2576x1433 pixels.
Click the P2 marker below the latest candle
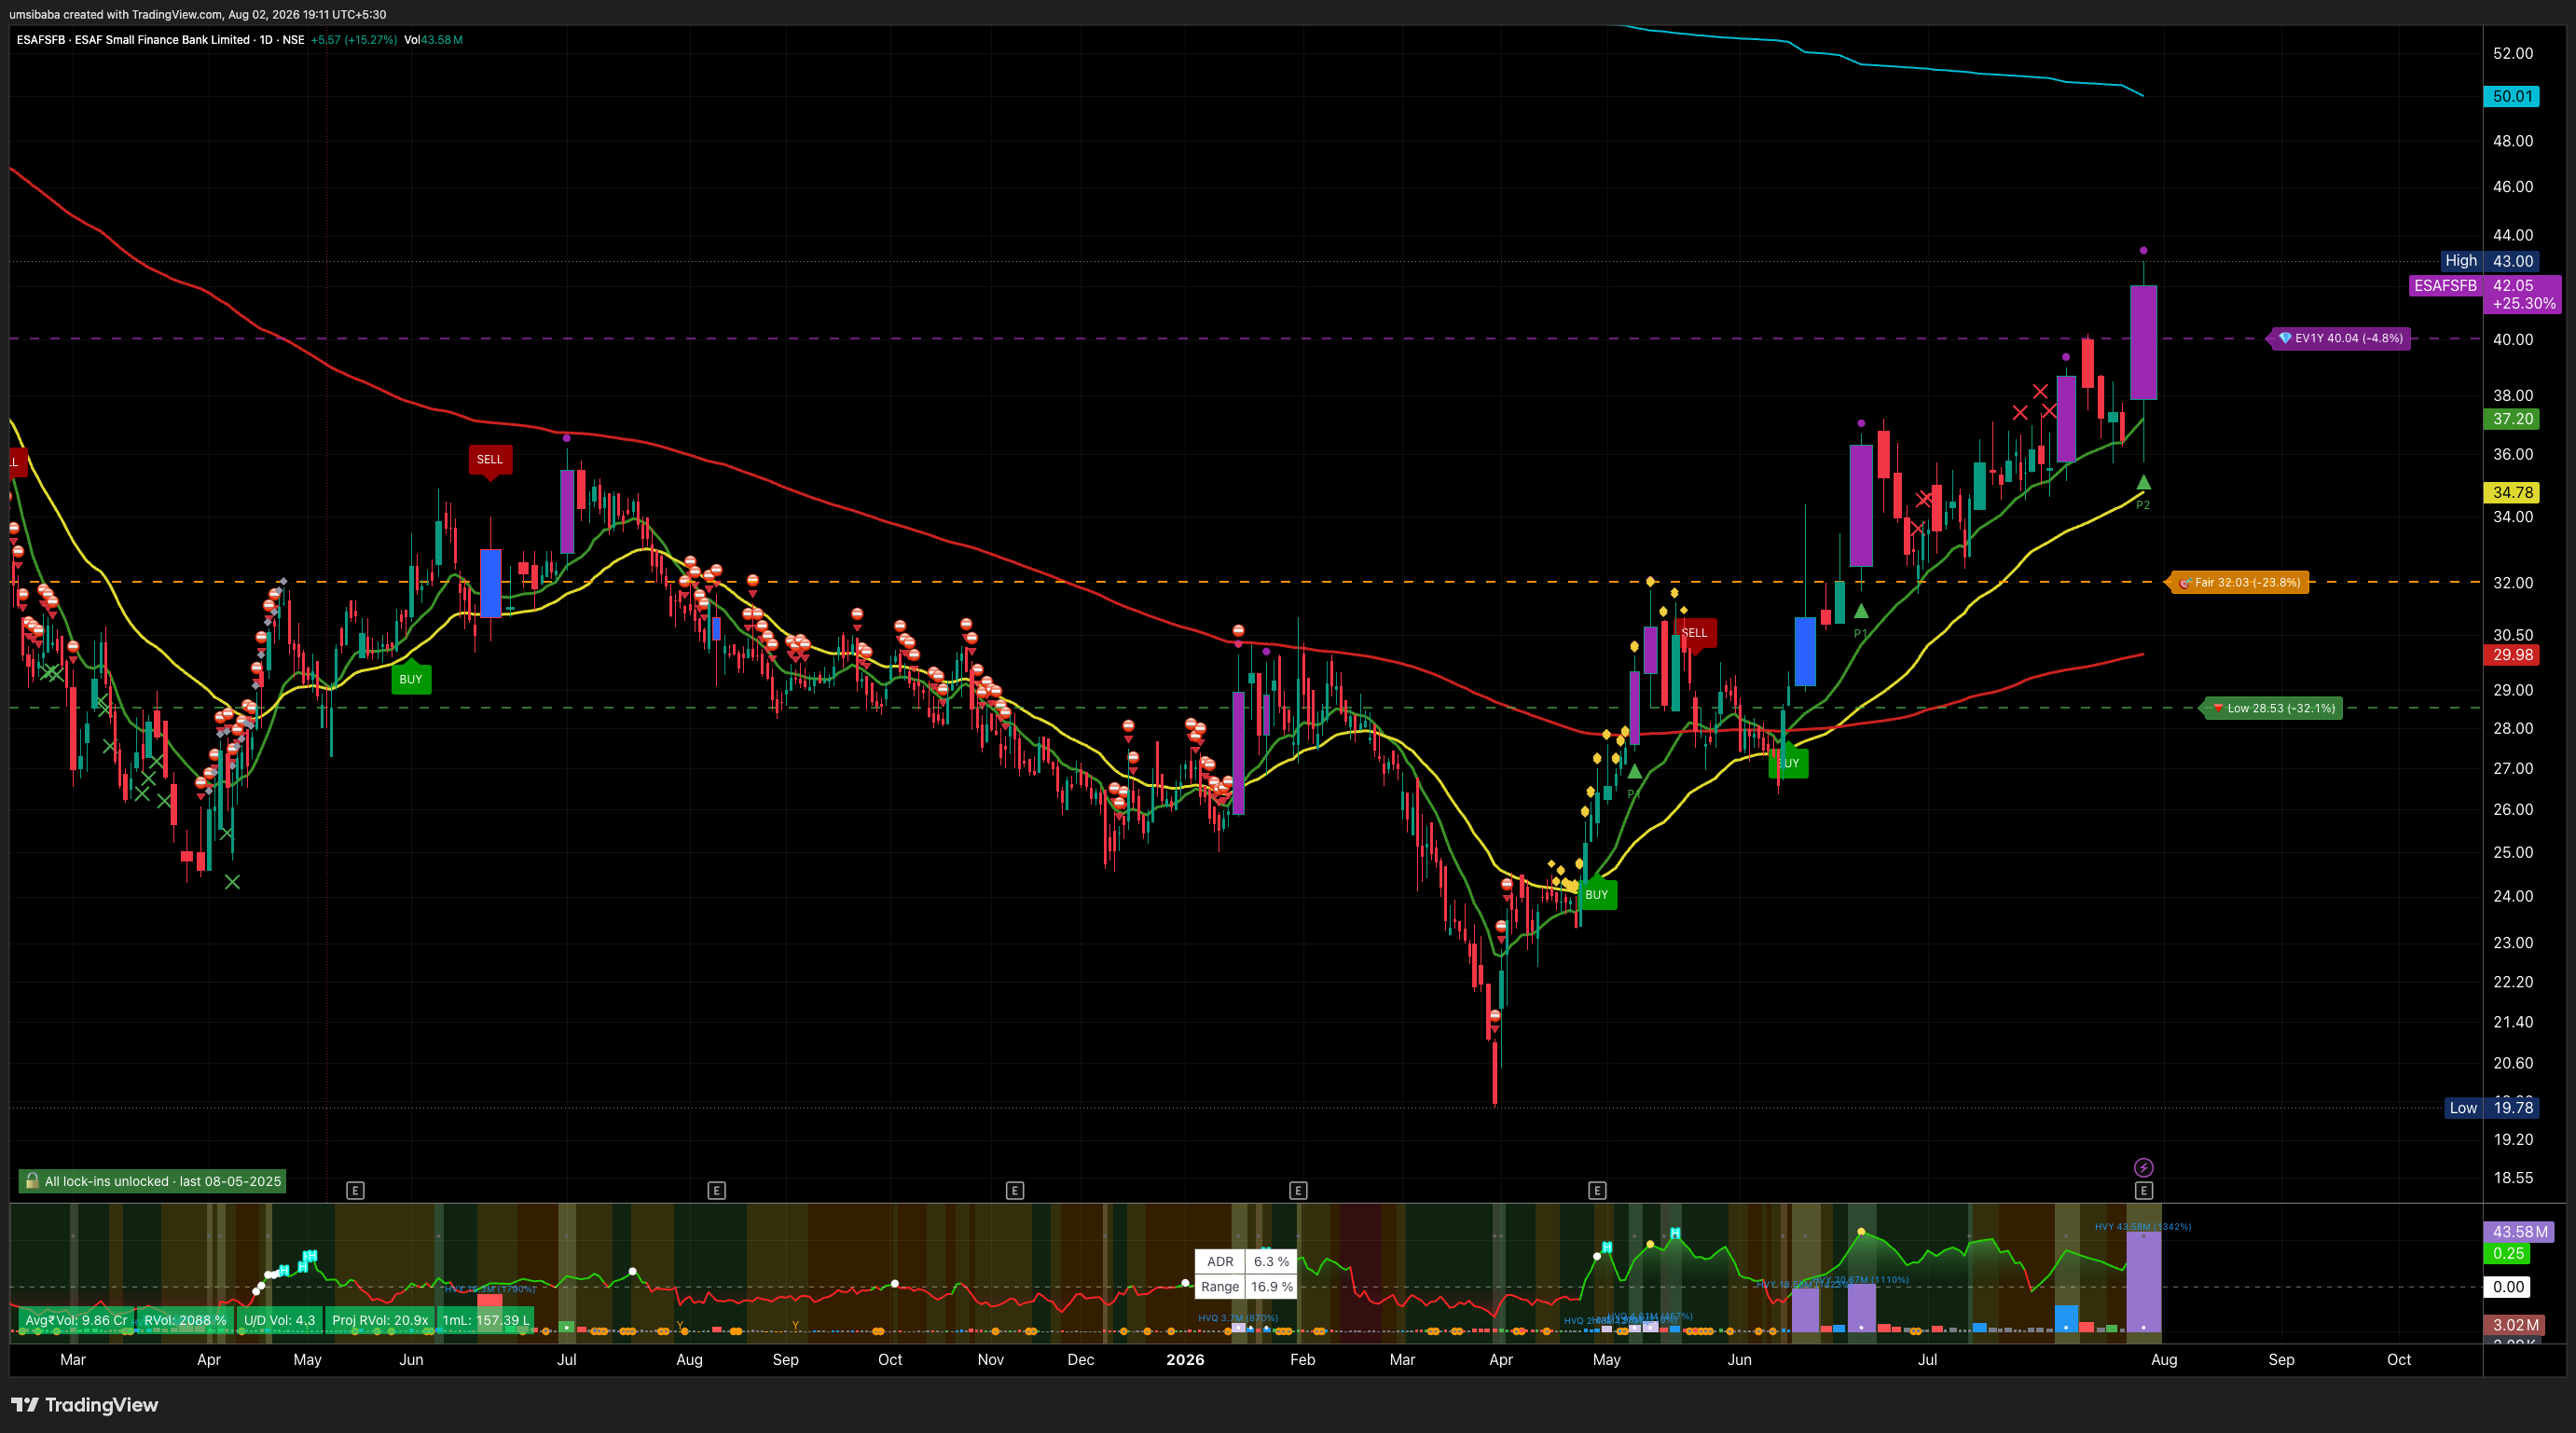tap(2143, 505)
